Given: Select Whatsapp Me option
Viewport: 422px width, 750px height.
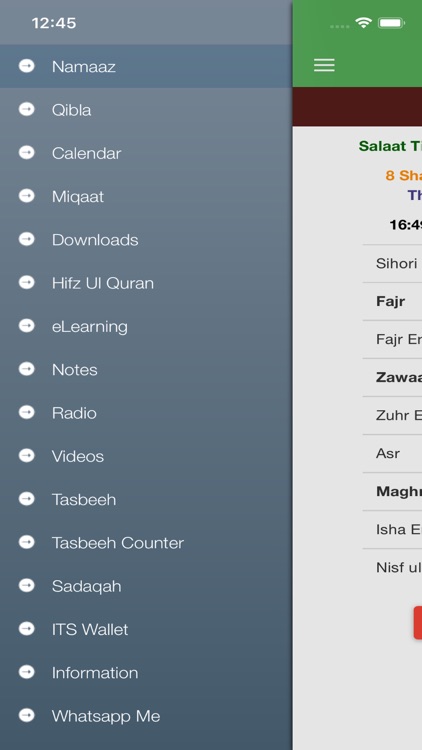Looking at the screenshot, I should (x=146, y=716).
